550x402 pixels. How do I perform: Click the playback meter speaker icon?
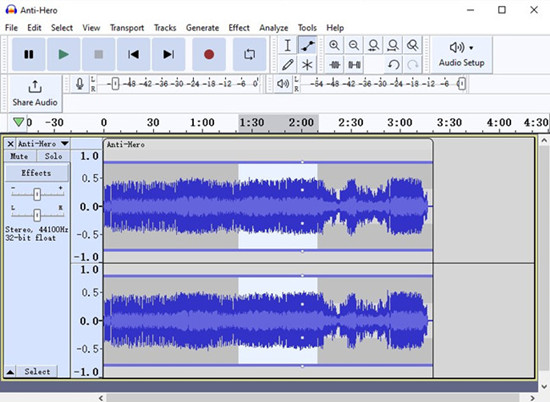click(283, 84)
